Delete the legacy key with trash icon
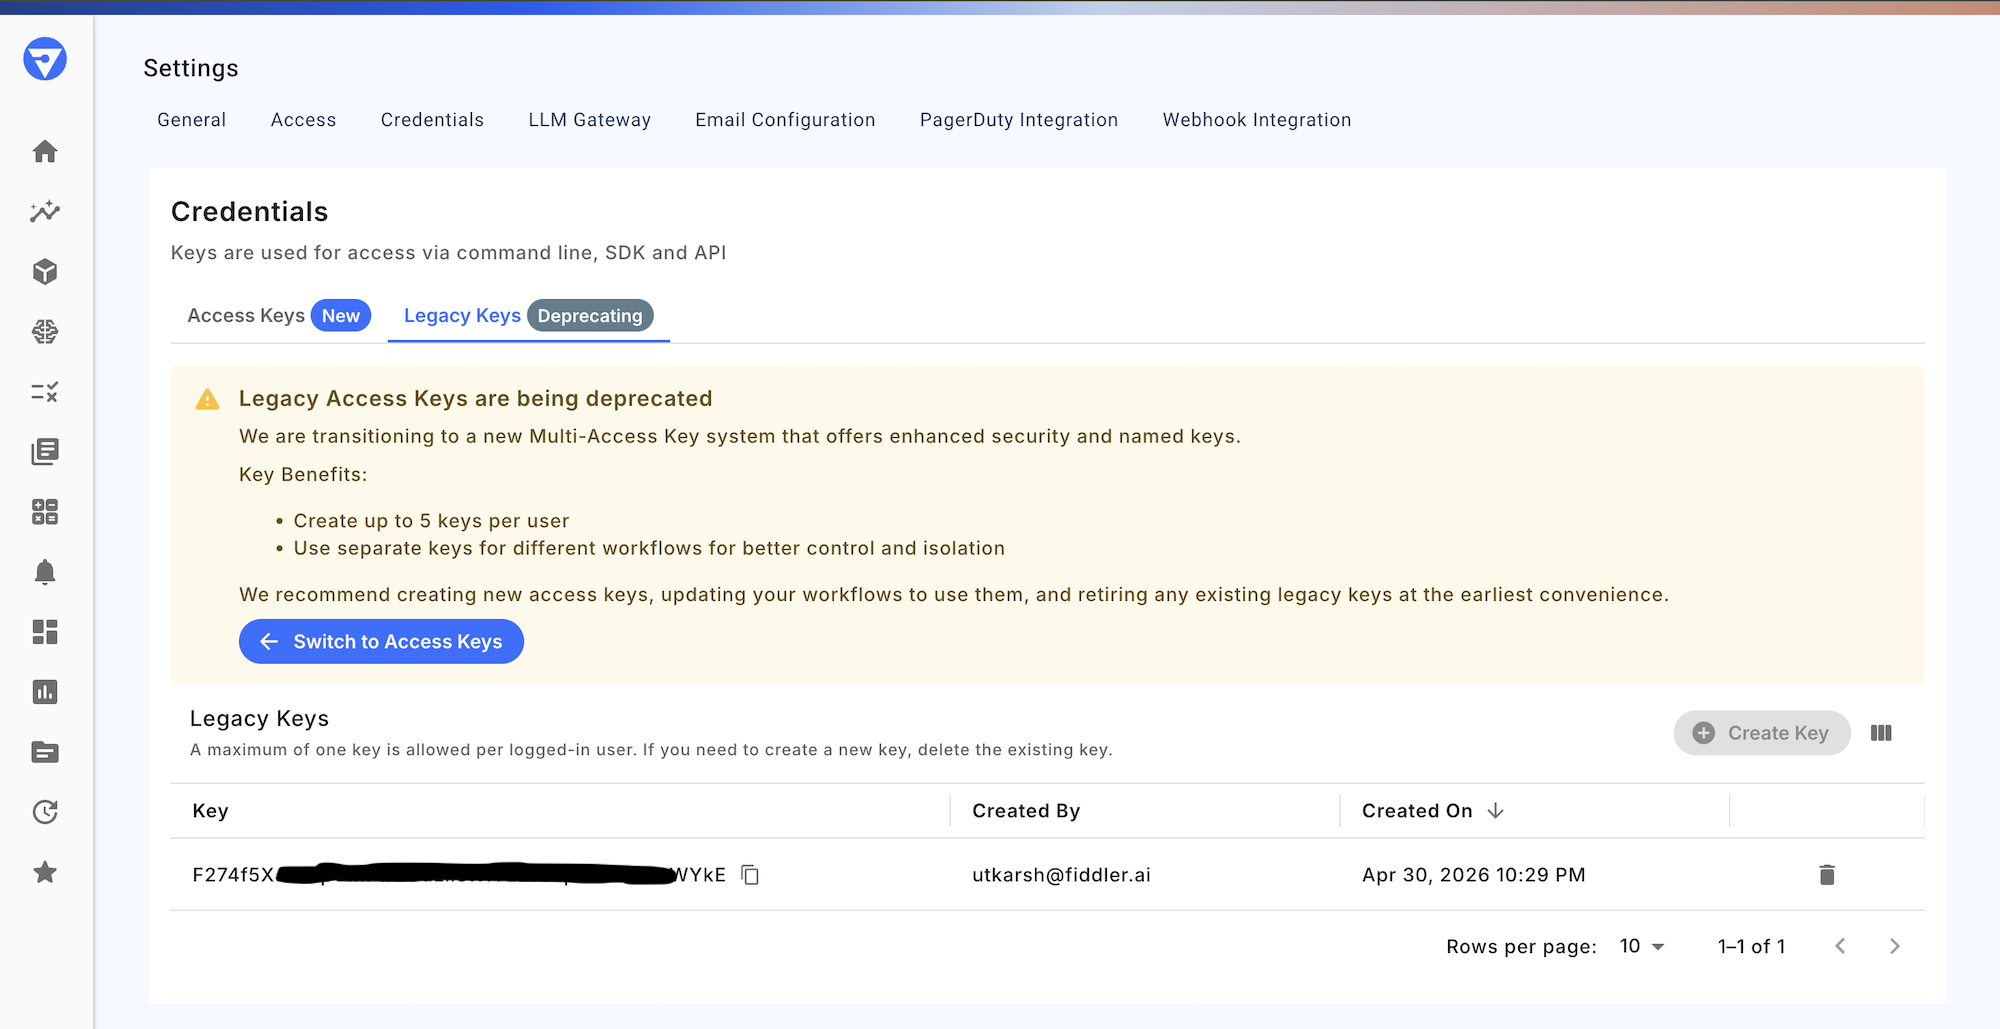This screenshot has height=1029, width=2000. (x=1827, y=875)
